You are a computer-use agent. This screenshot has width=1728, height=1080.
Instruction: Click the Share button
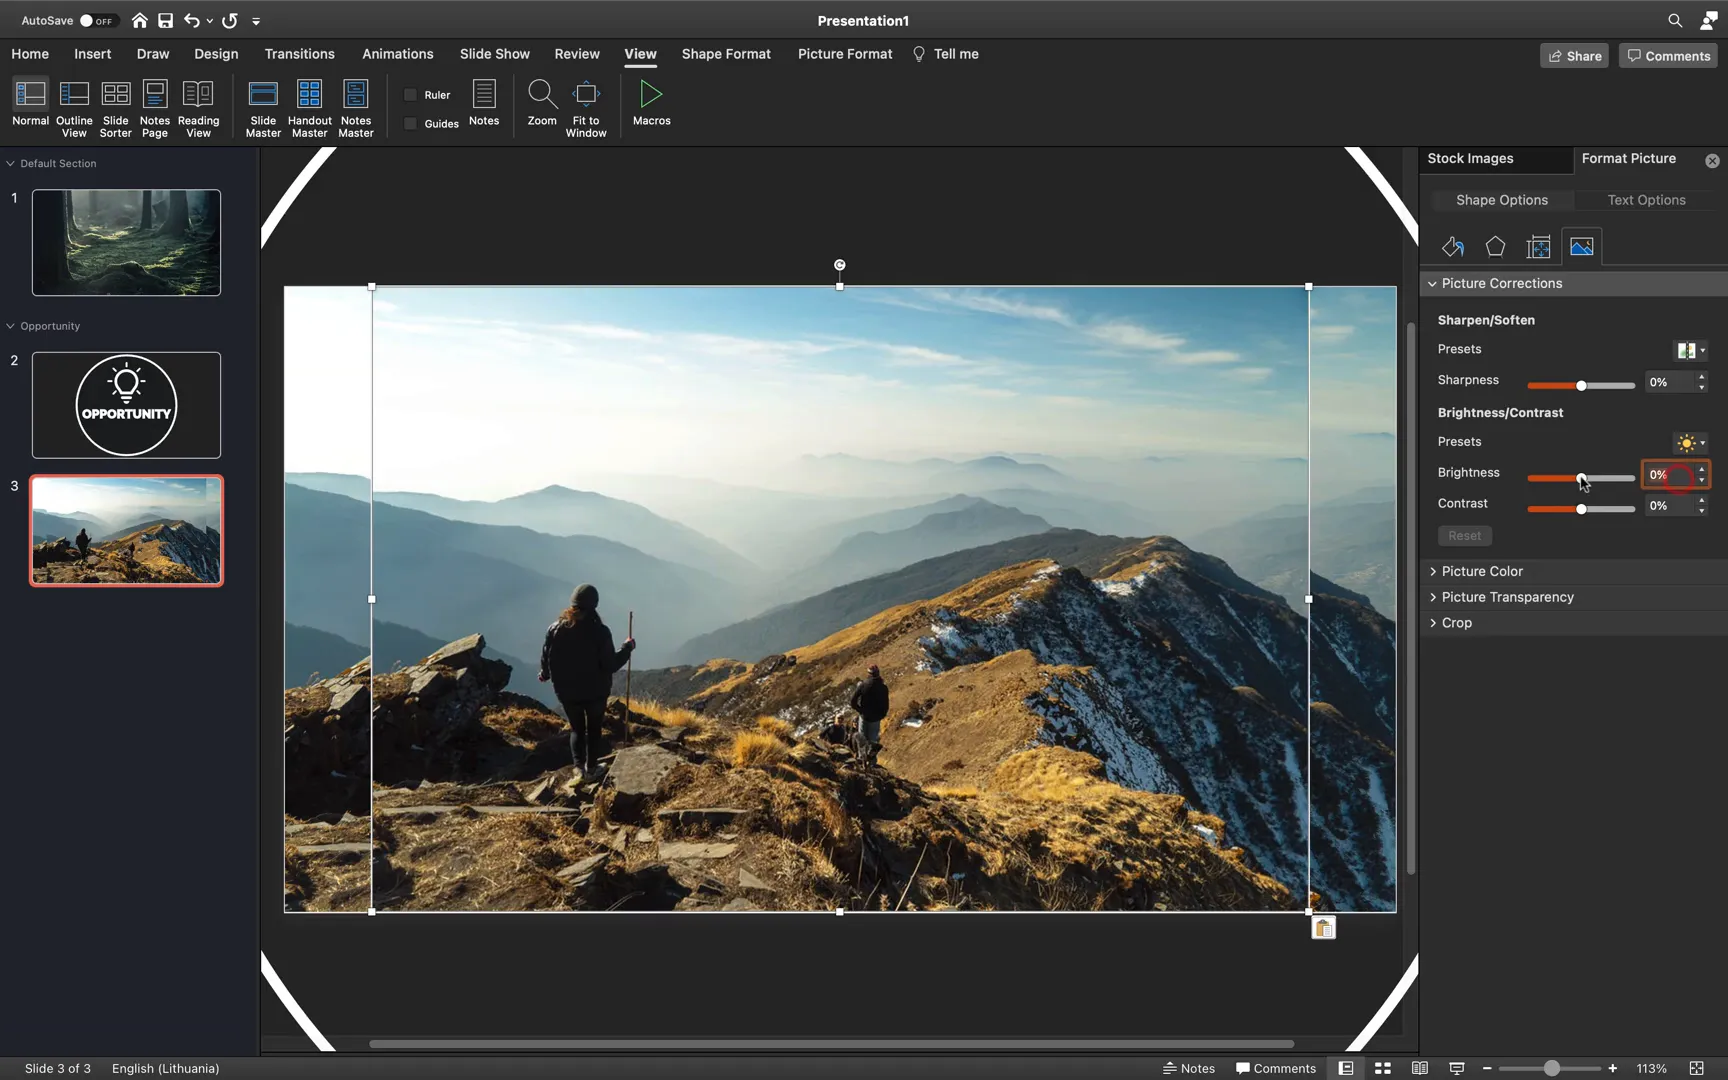(1574, 56)
